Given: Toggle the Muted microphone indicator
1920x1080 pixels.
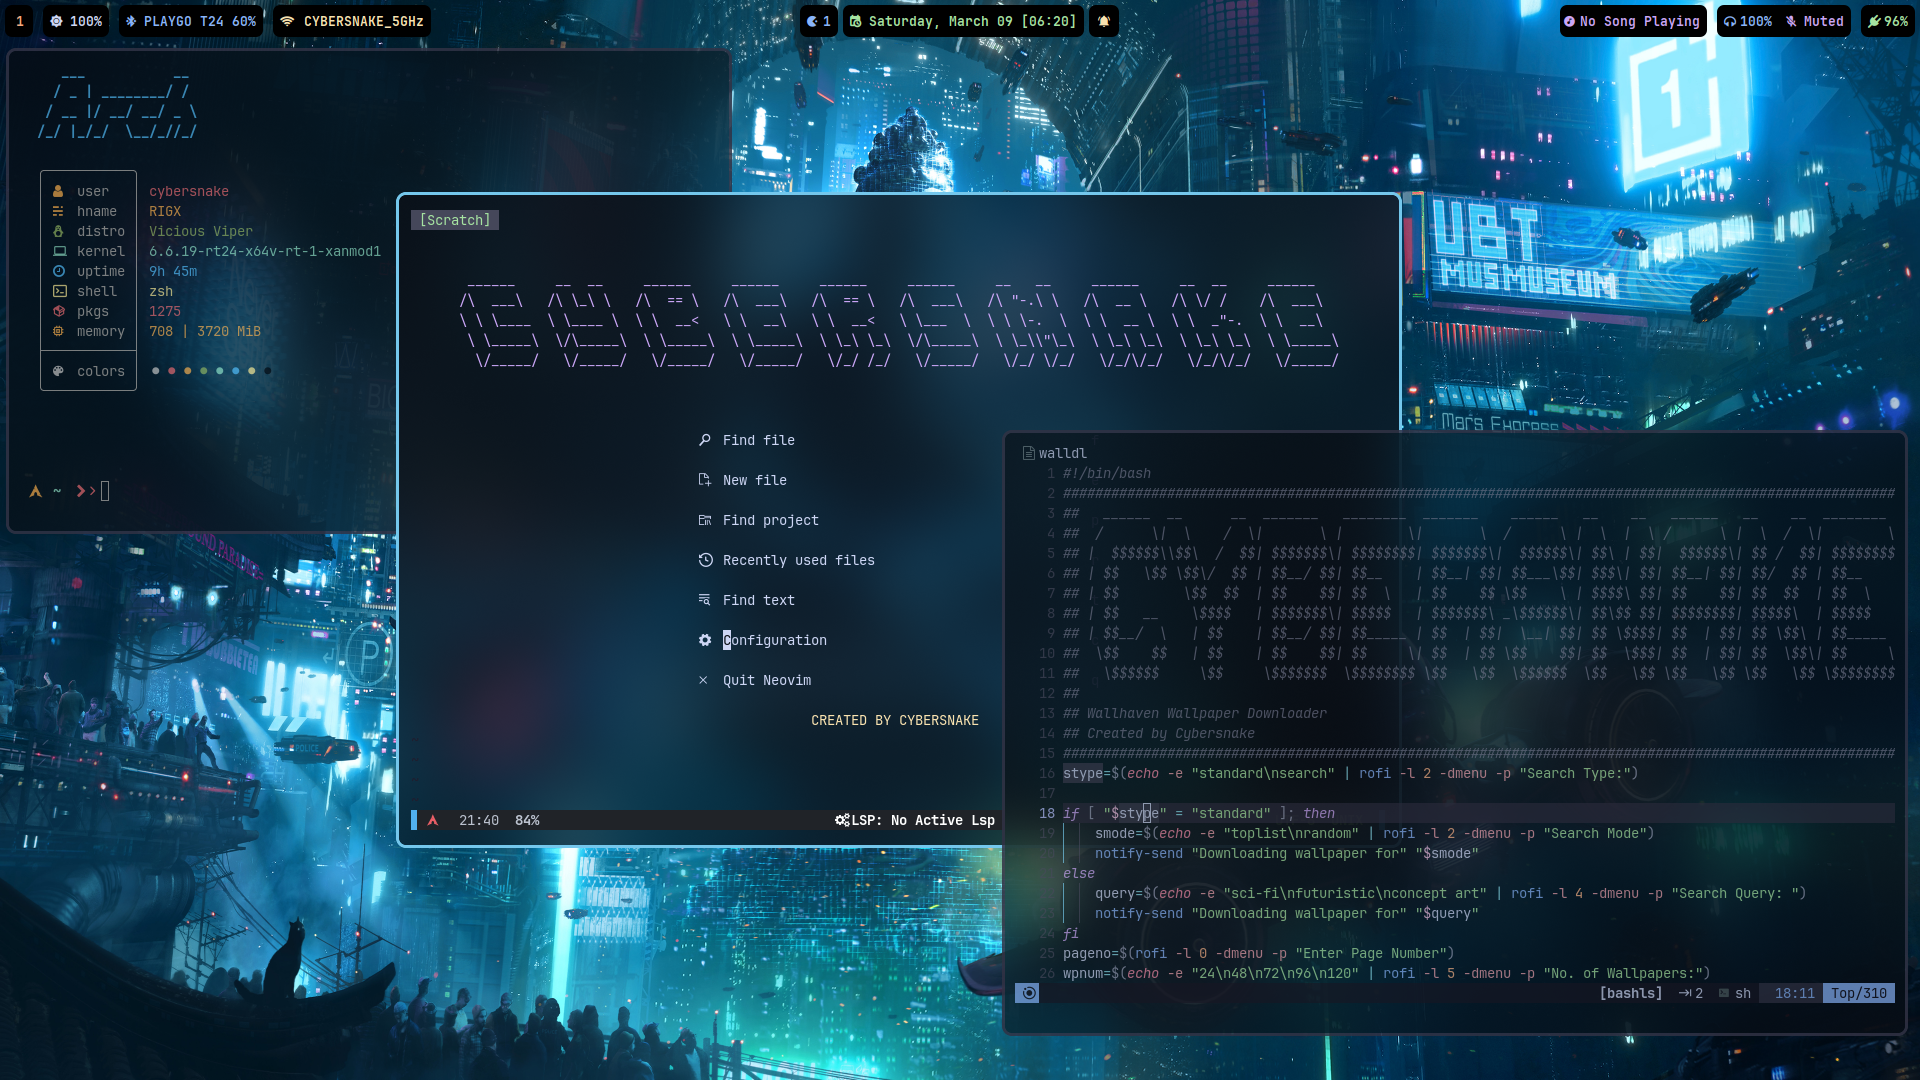Looking at the screenshot, I should (1815, 21).
